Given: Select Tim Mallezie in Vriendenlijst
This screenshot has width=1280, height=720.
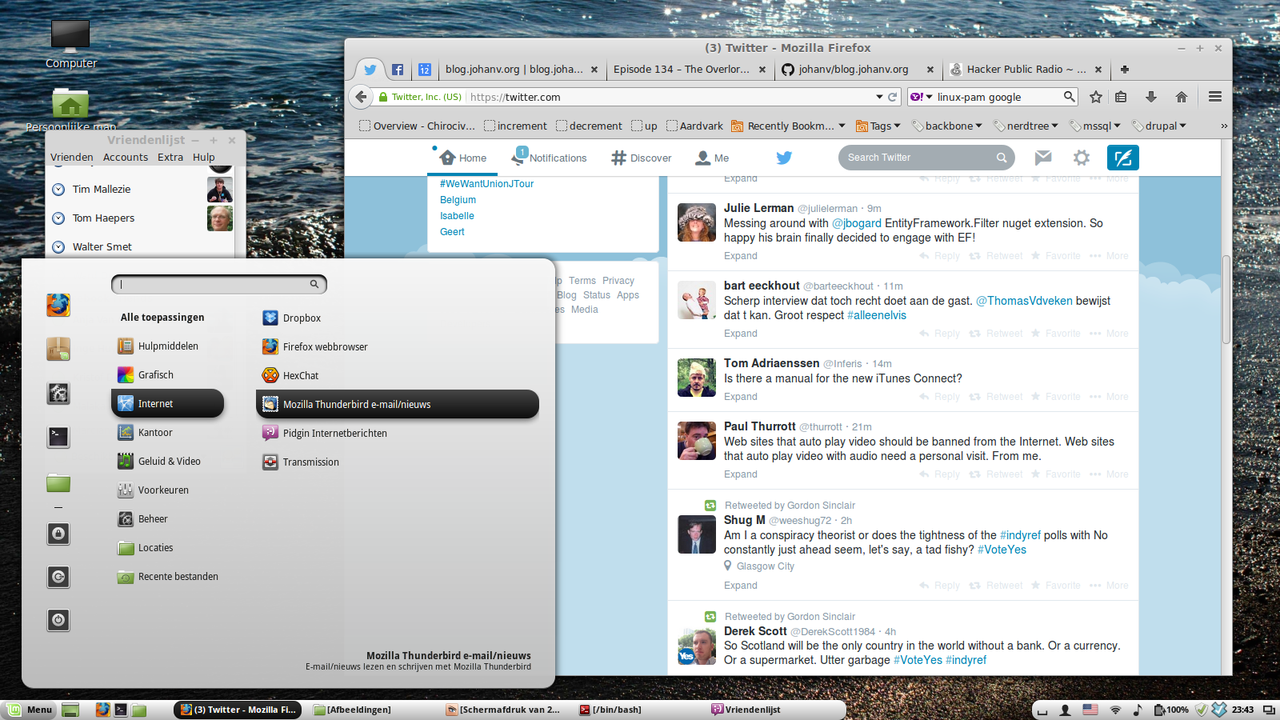Looking at the screenshot, I should coord(141,189).
